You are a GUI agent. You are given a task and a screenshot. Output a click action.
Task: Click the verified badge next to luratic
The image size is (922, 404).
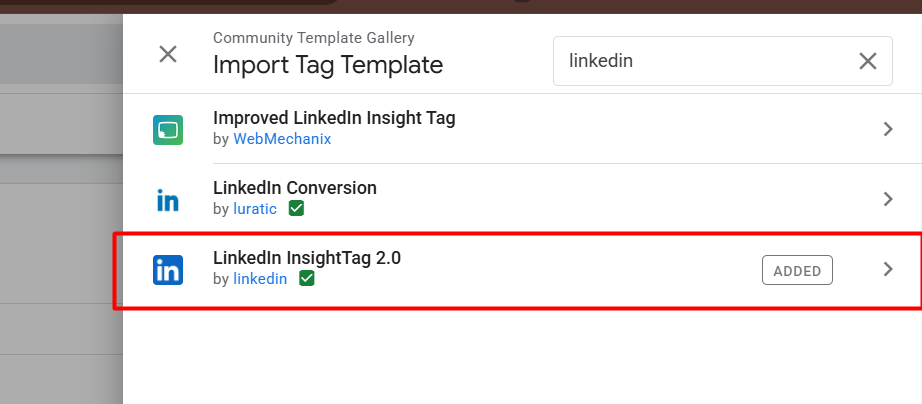[296, 209]
